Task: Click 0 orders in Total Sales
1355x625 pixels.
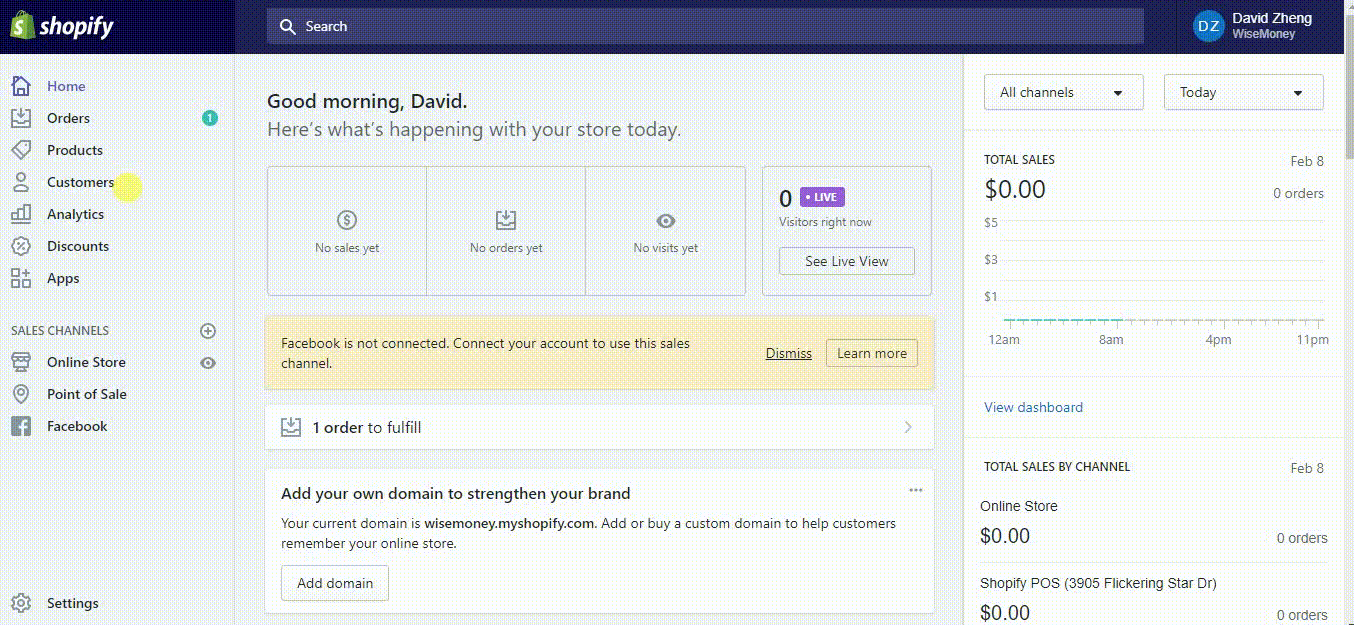Action: point(1298,193)
